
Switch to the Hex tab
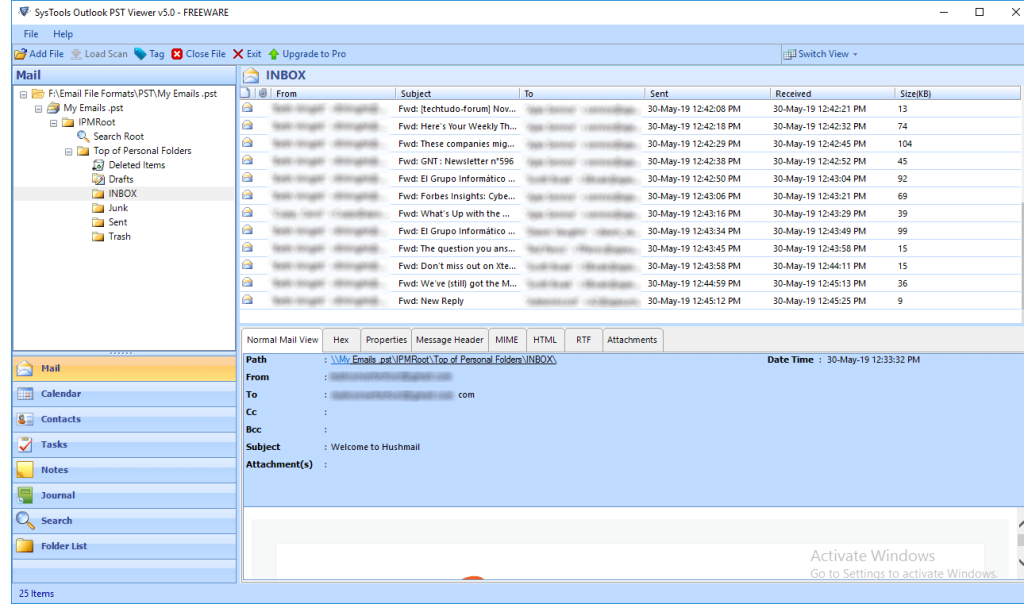[341, 340]
